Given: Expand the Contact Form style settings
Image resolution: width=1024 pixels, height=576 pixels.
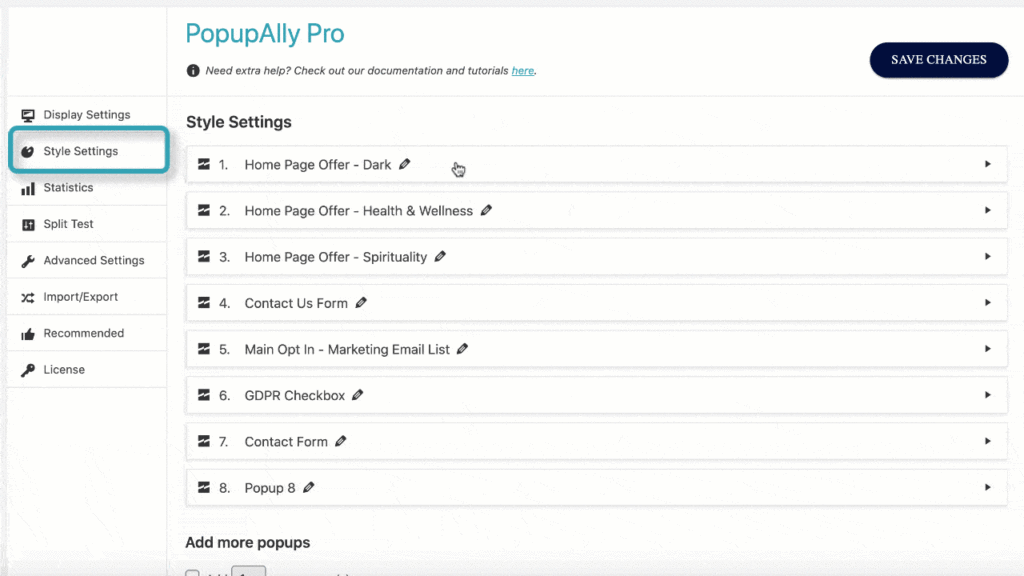Looking at the screenshot, I should pos(987,441).
